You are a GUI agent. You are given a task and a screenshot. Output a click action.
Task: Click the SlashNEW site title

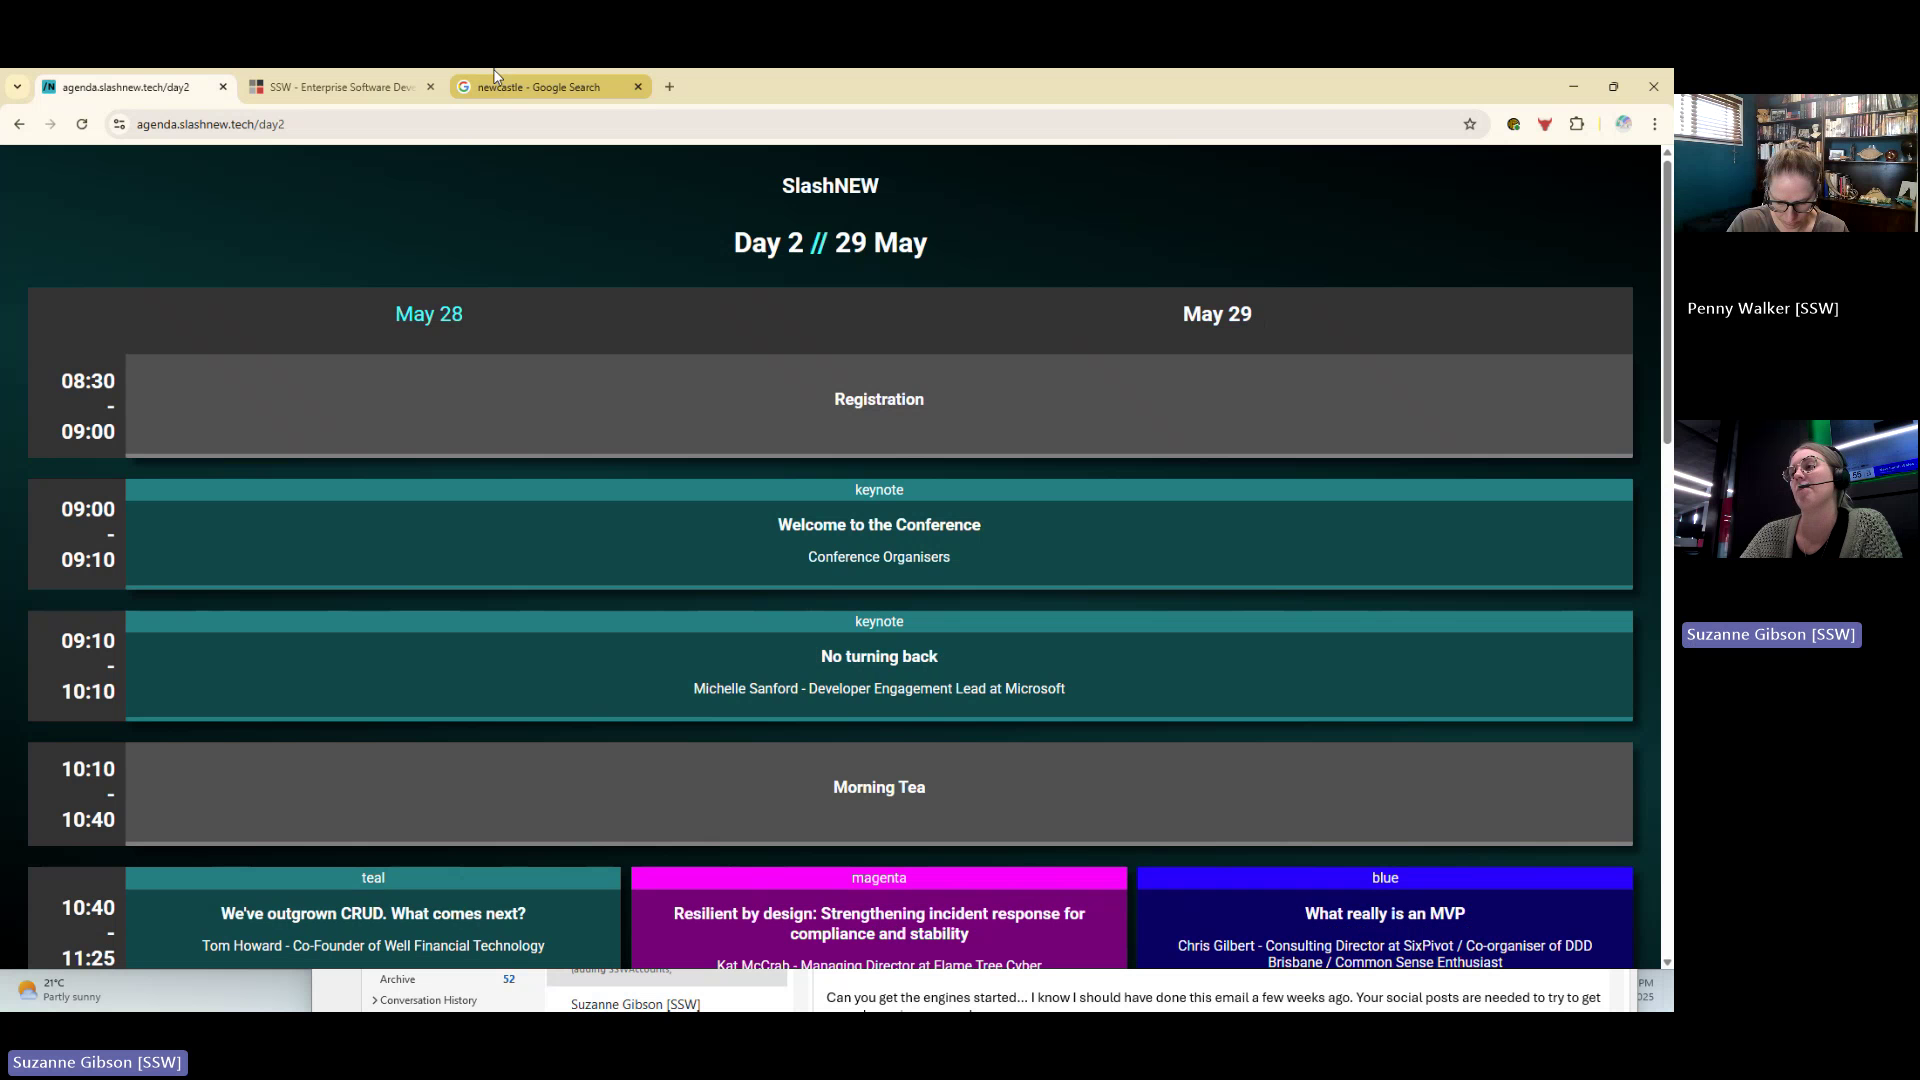[x=830, y=186]
